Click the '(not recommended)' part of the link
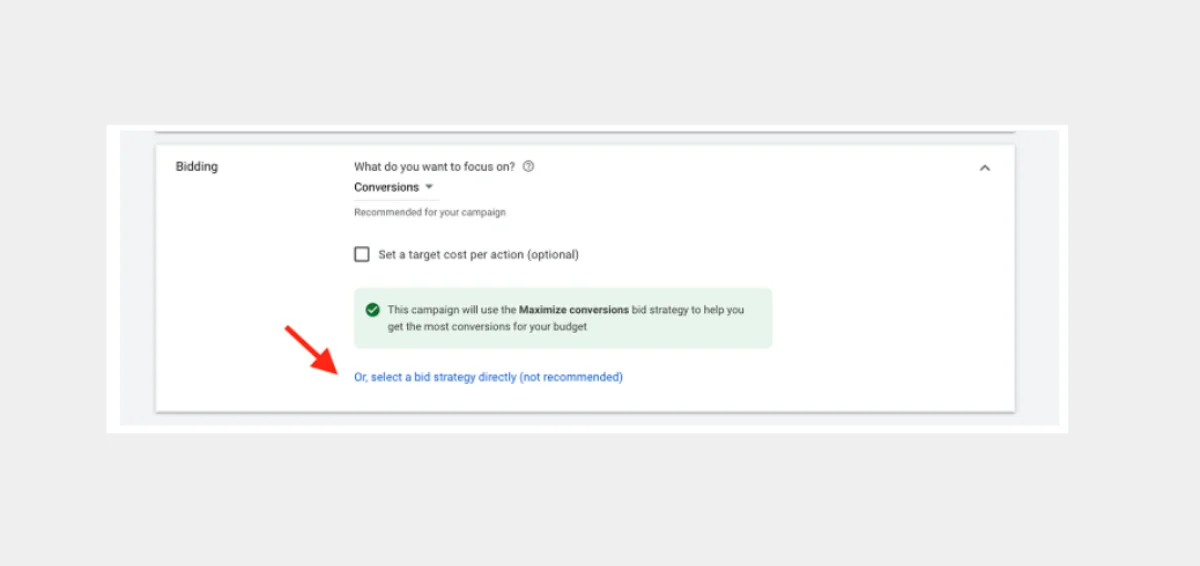 [571, 377]
